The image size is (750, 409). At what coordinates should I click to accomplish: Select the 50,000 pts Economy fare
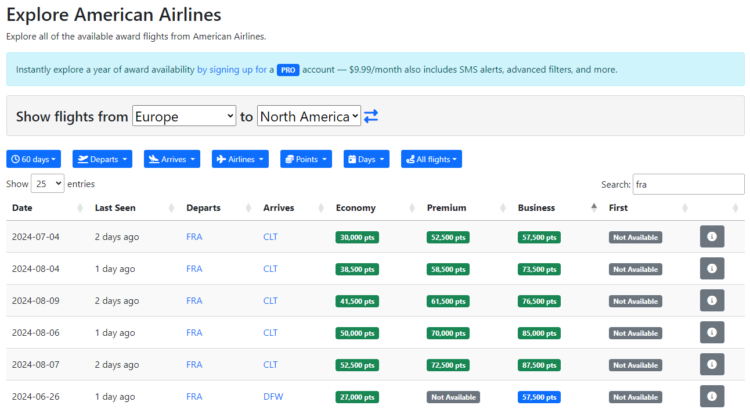pyautogui.click(x=357, y=333)
